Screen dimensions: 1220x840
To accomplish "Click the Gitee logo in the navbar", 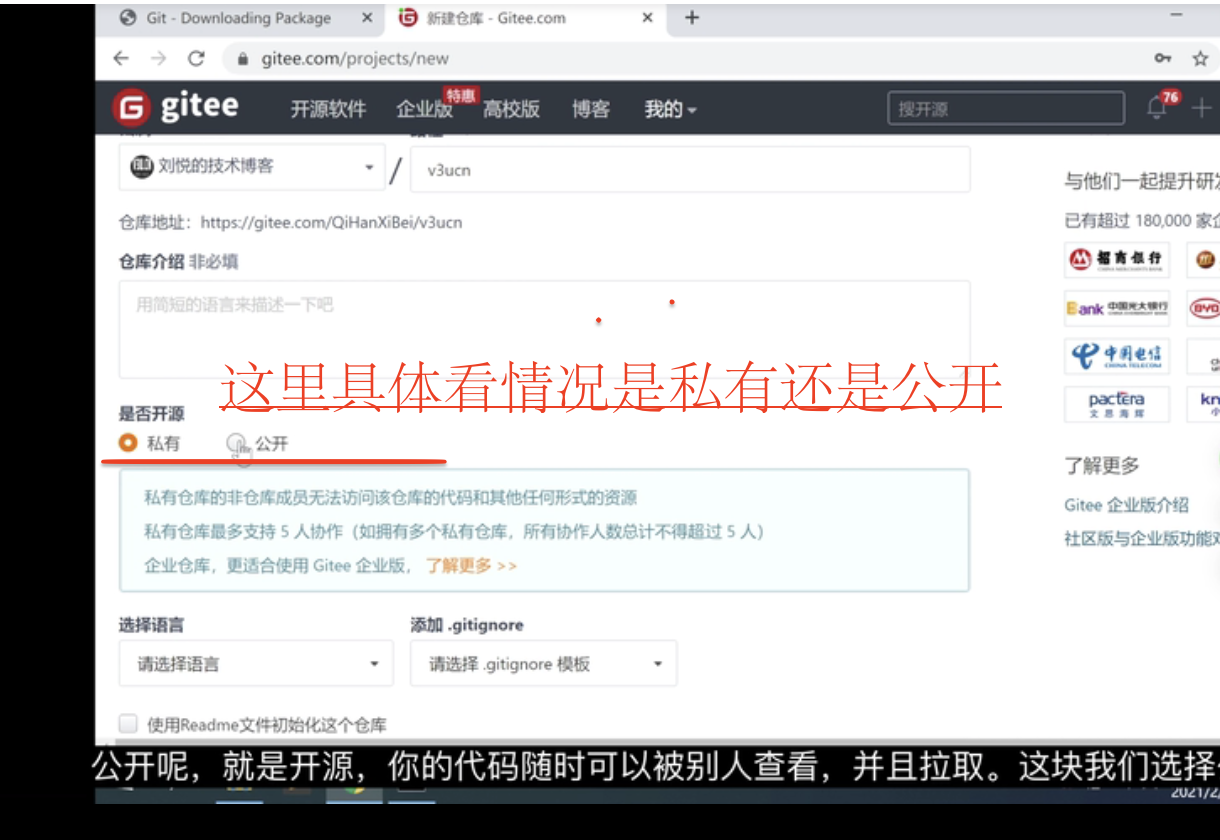I will [176, 107].
